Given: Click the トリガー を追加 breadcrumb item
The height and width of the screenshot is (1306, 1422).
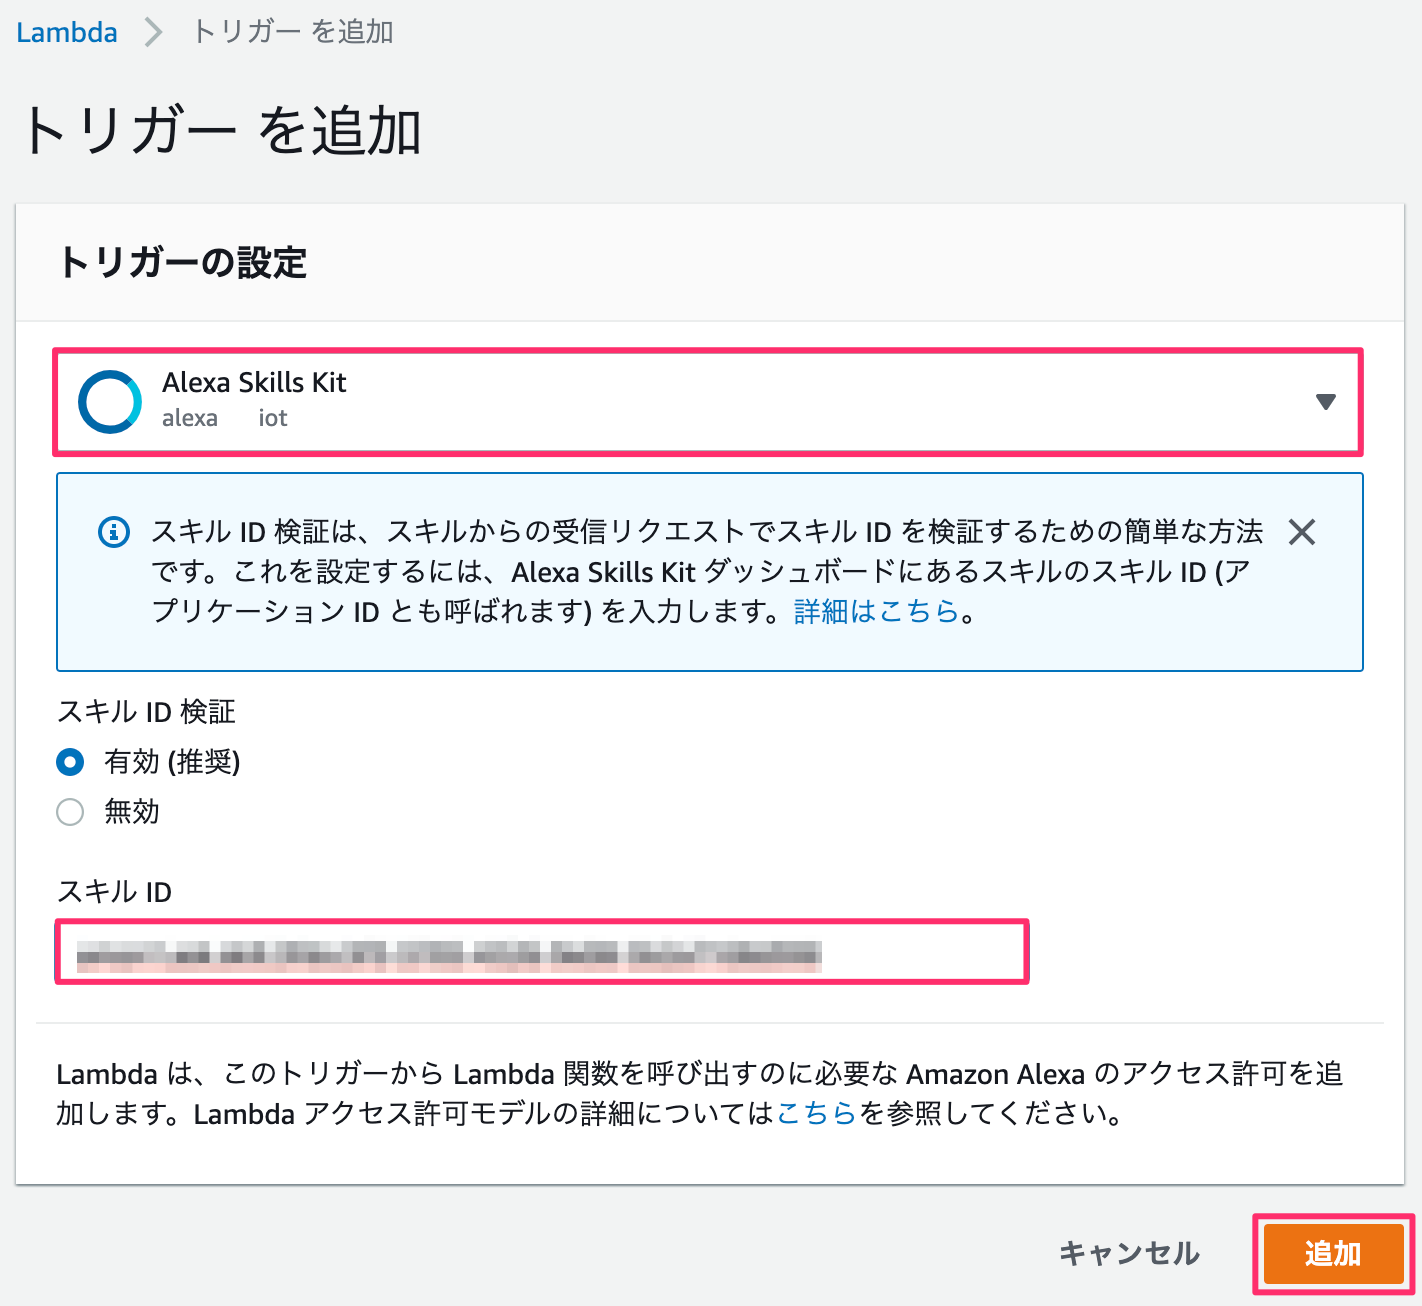Looking at the screenshot, I should coord(293,32).
